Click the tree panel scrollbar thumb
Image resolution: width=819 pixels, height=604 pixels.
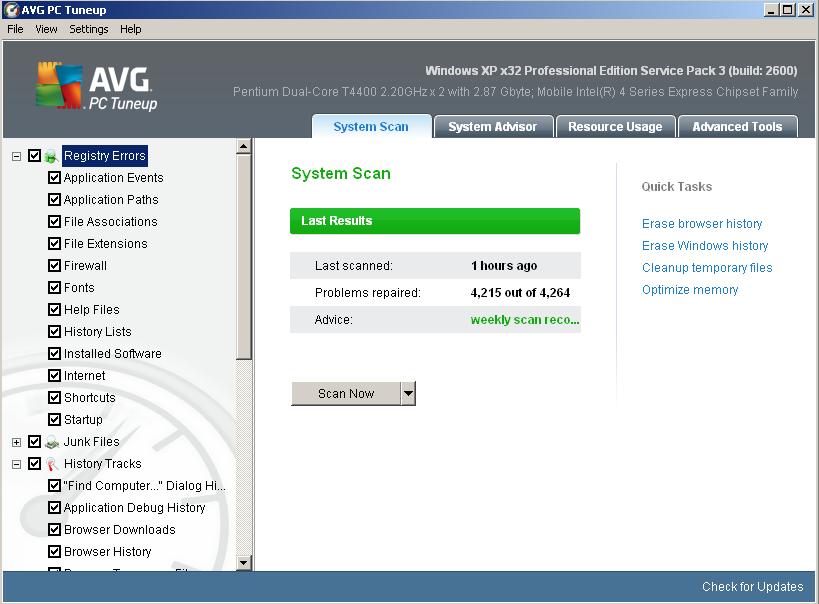coord(243,257)
